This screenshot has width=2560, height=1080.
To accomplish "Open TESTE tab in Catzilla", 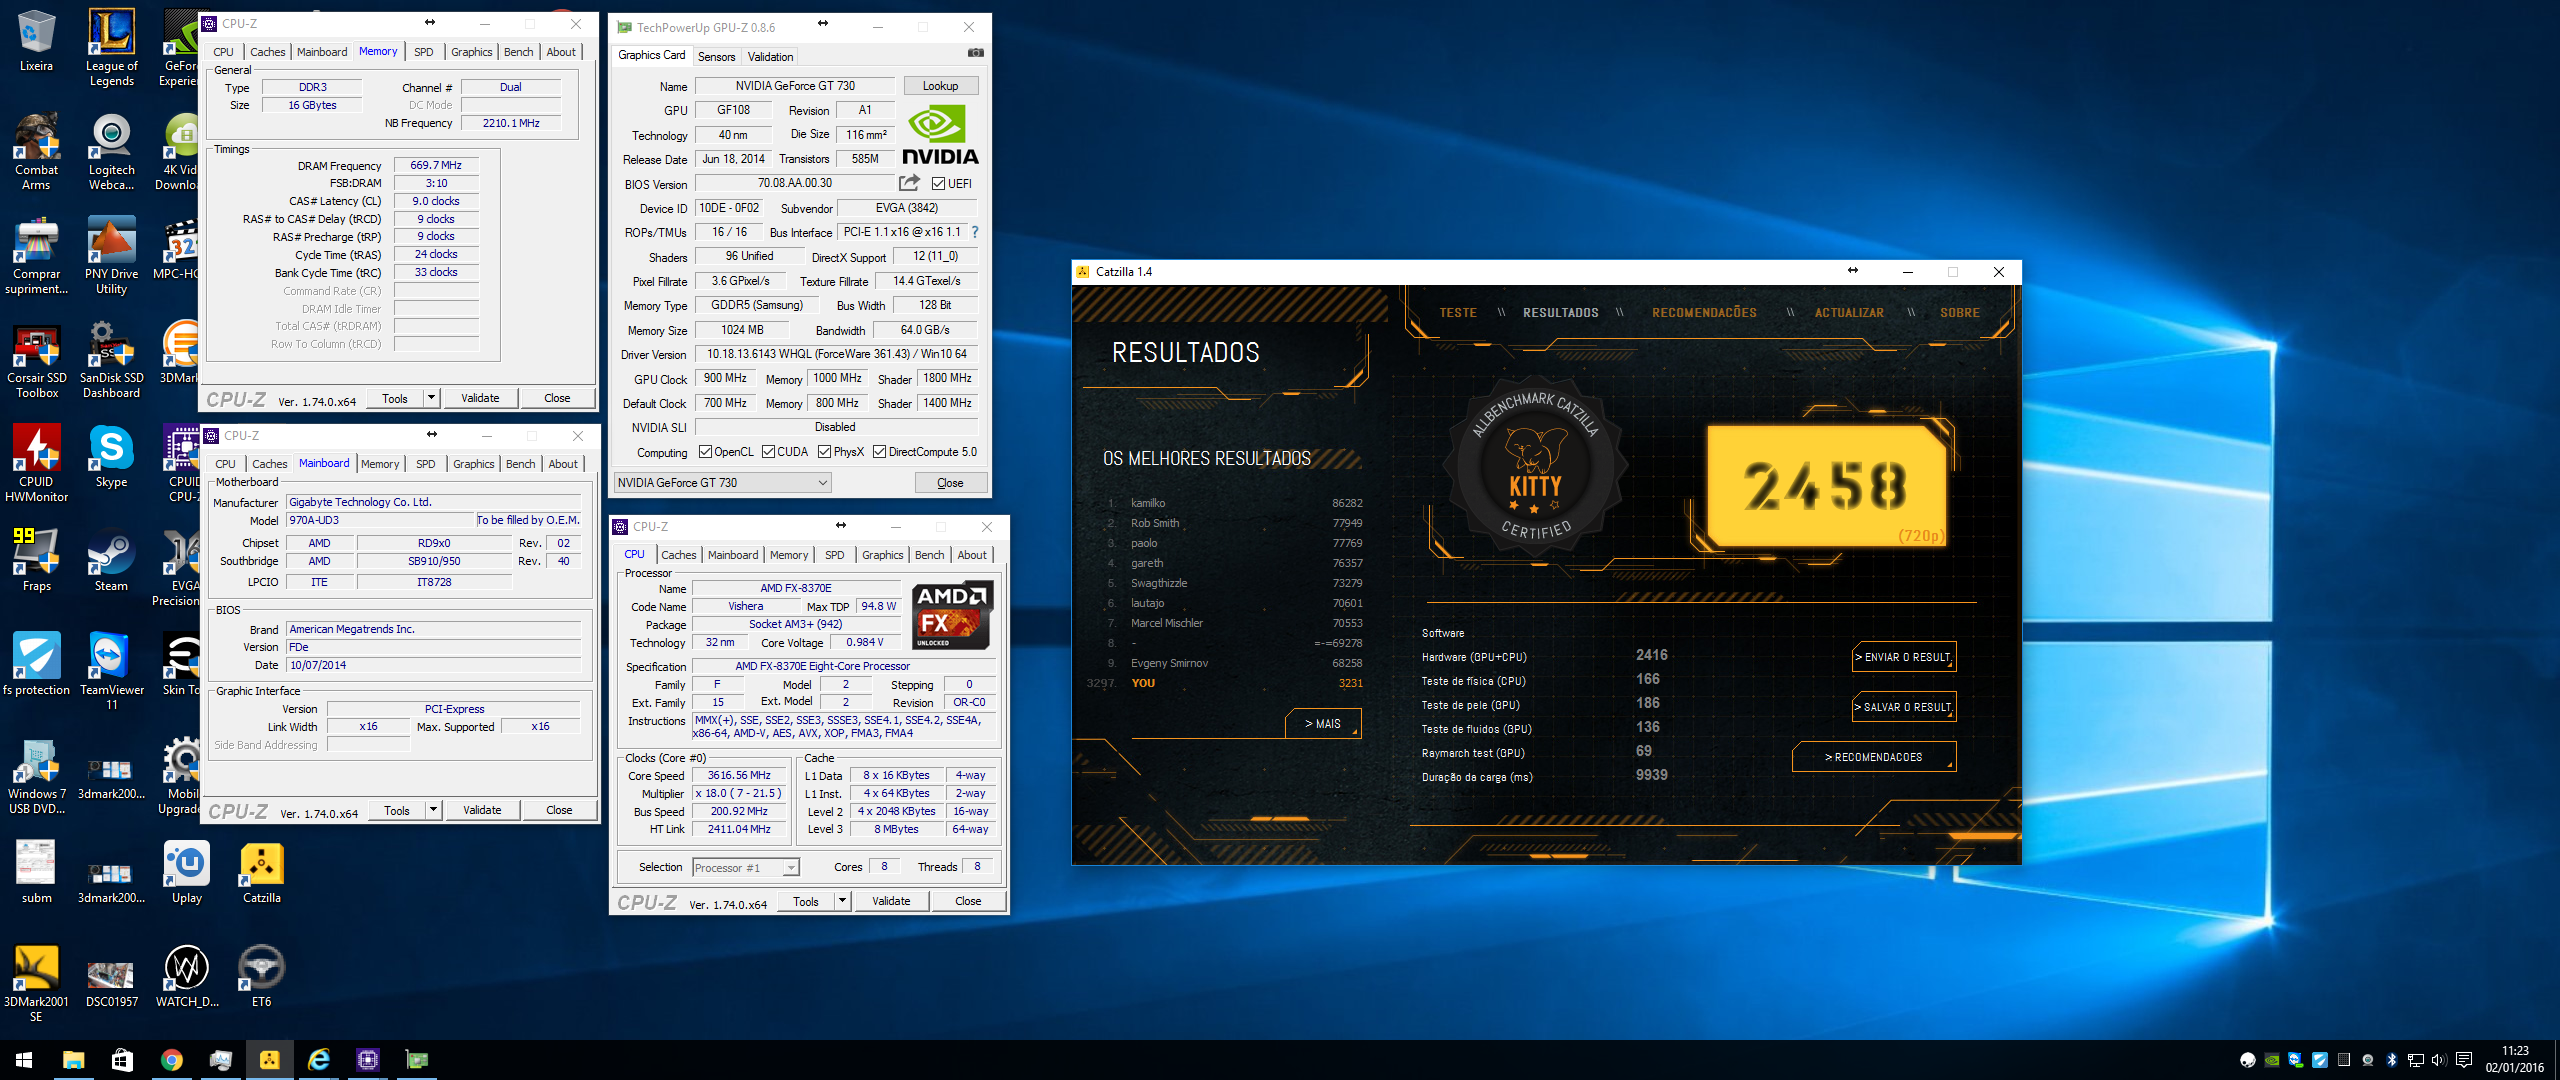I will tap(1457, 313).
